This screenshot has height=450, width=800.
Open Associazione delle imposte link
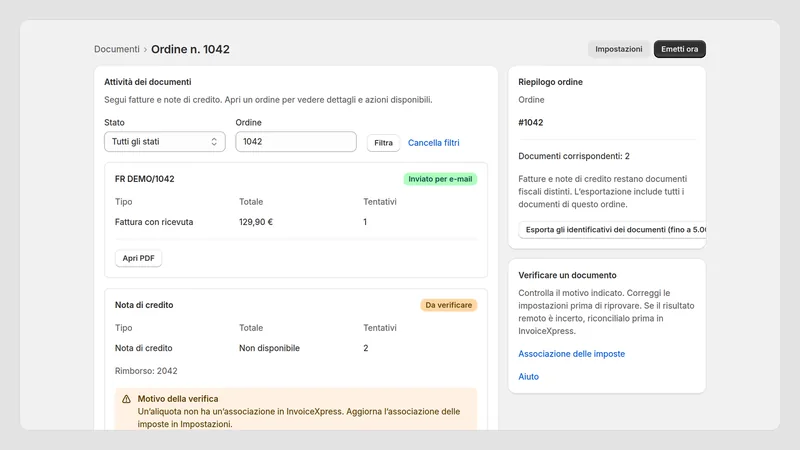[x=571, y=354]
